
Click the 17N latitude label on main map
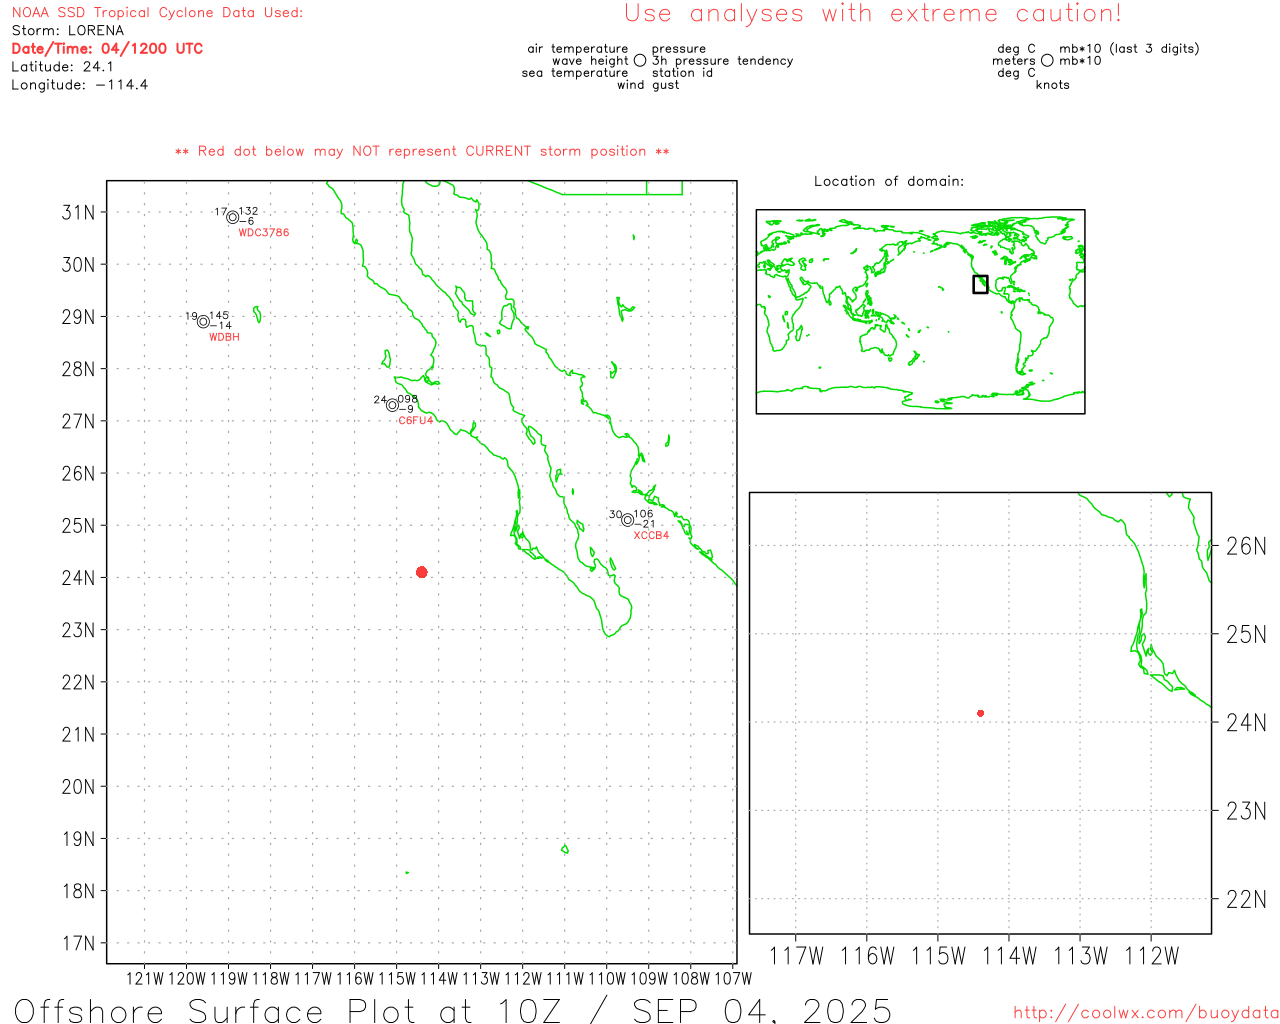pos(79,944)
